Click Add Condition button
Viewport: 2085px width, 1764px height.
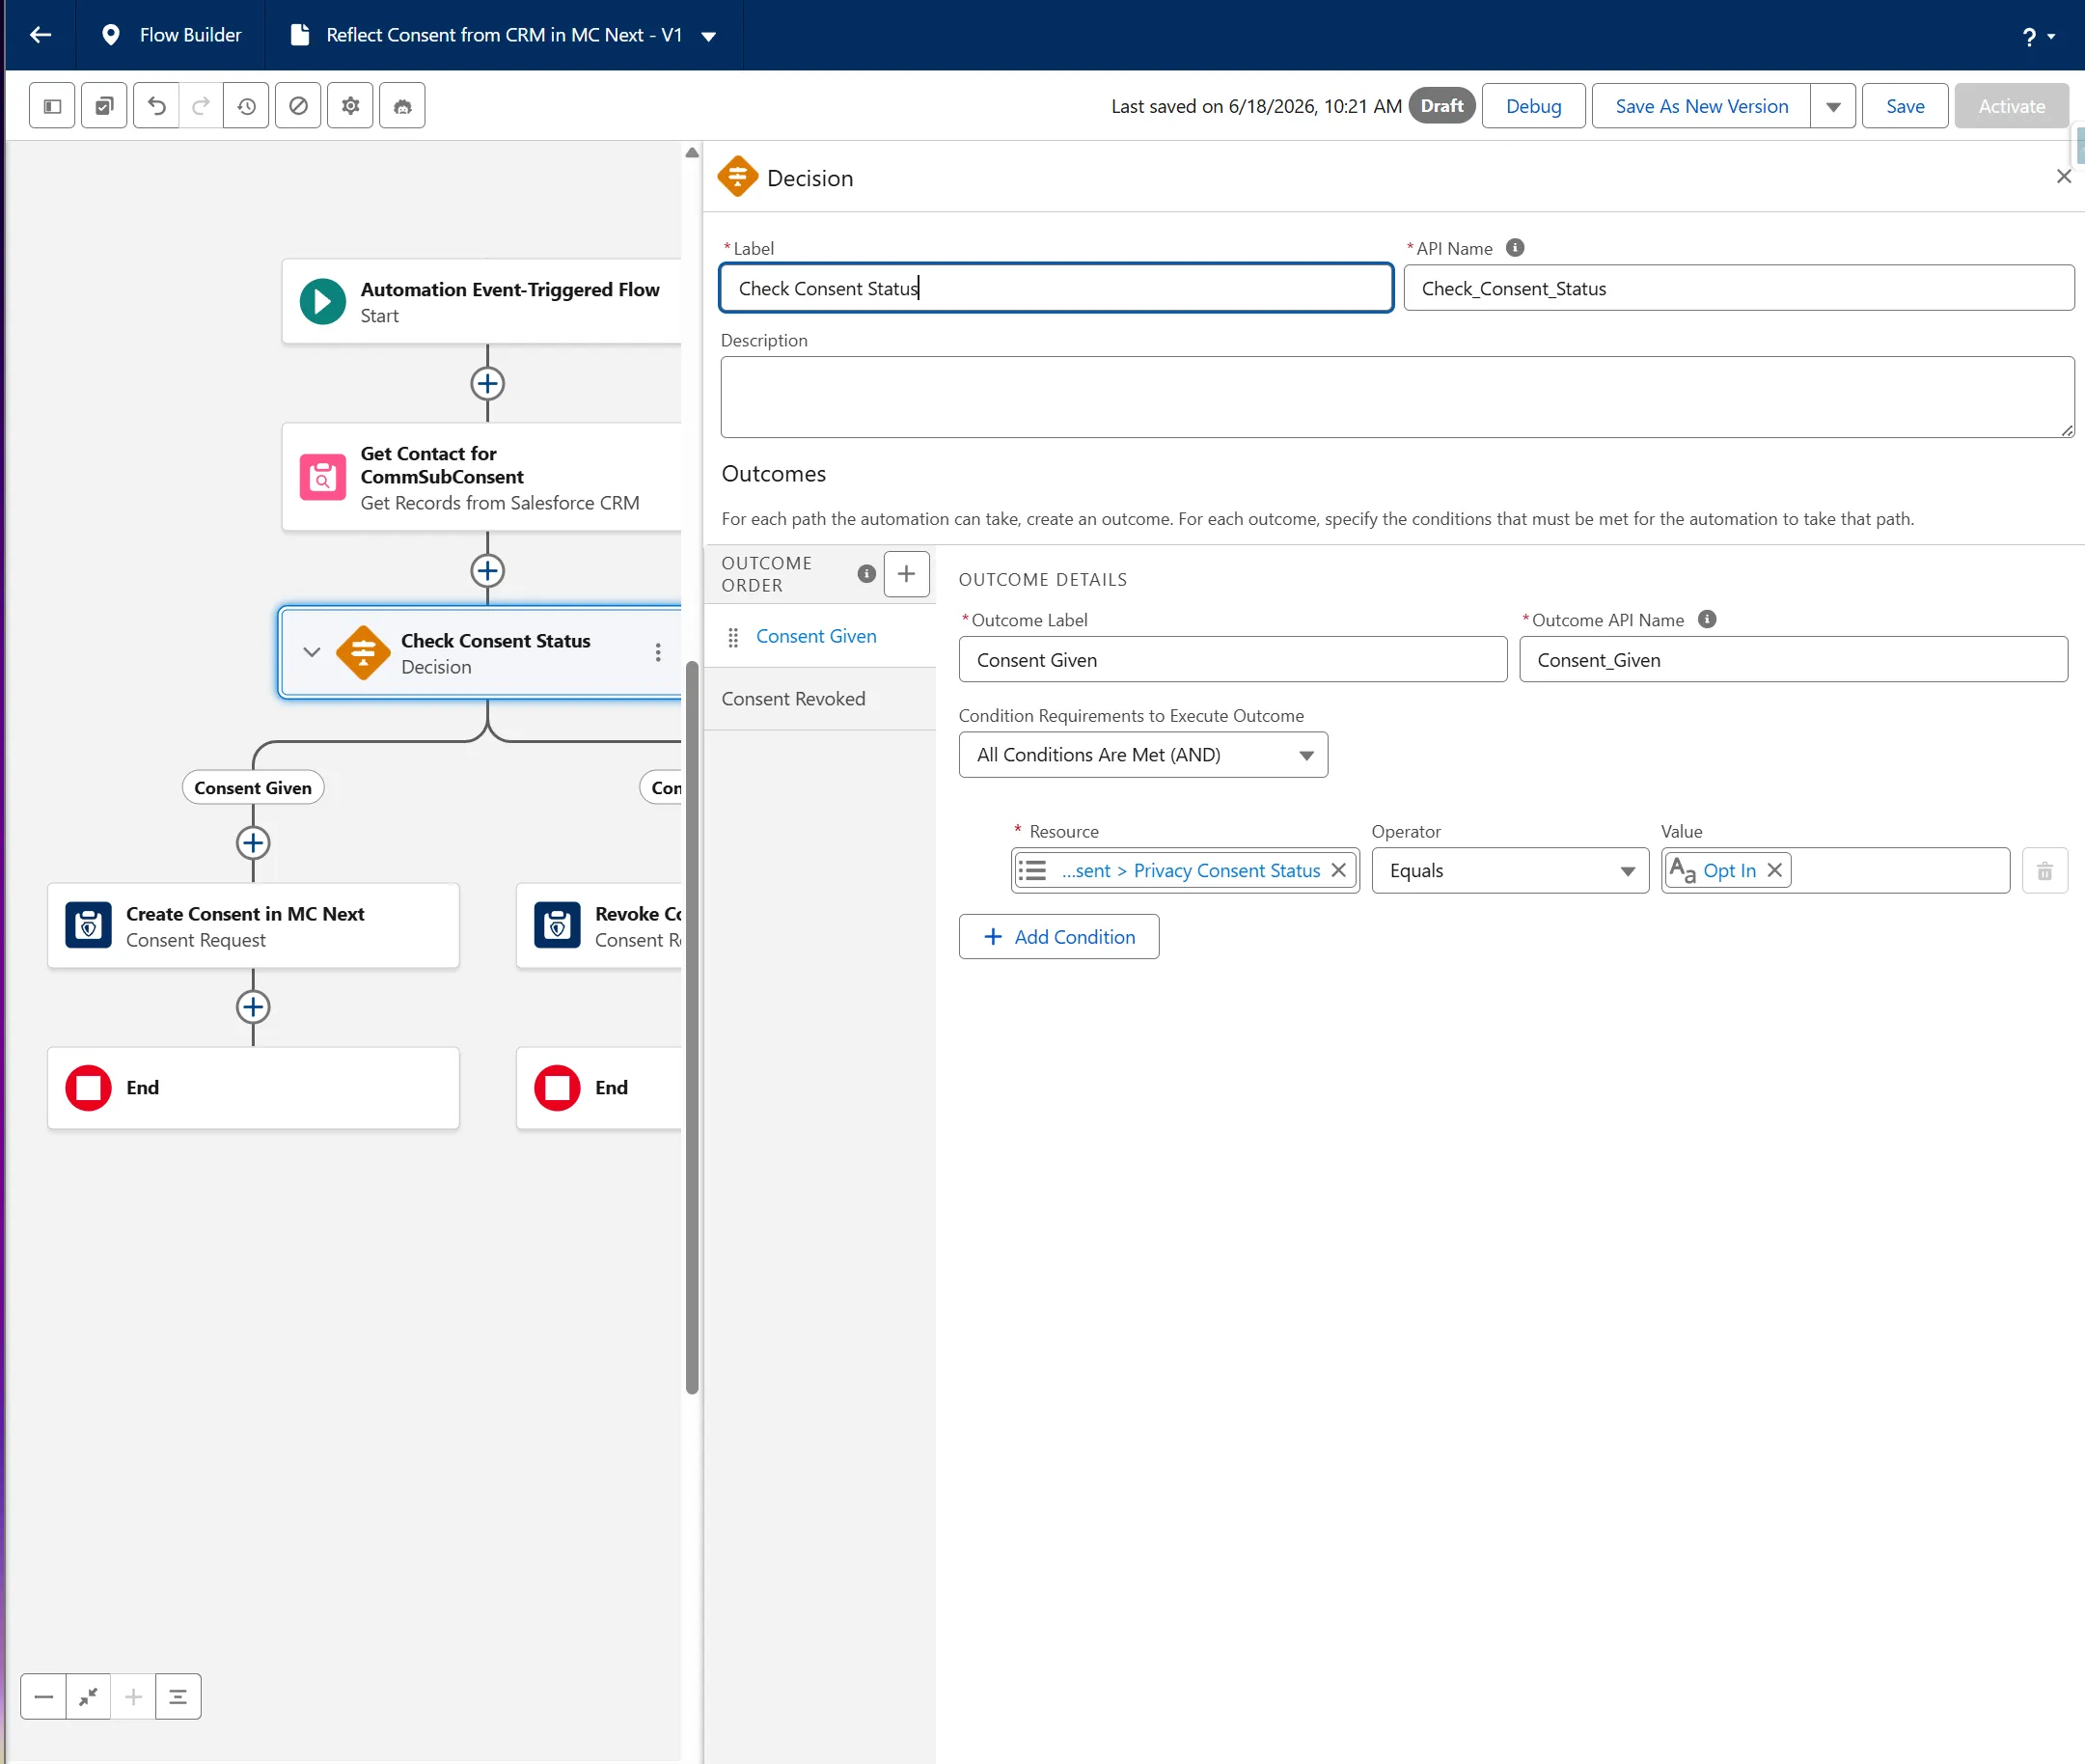pyautogui.click(x=1059, y=937)
